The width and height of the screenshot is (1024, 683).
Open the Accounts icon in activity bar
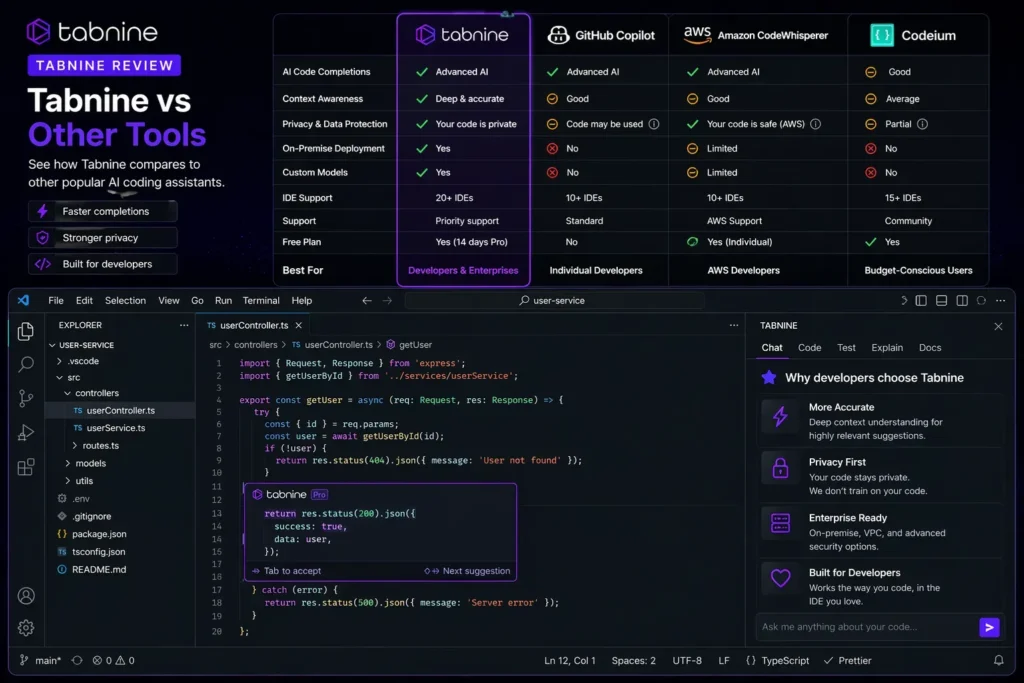point(26,596)
